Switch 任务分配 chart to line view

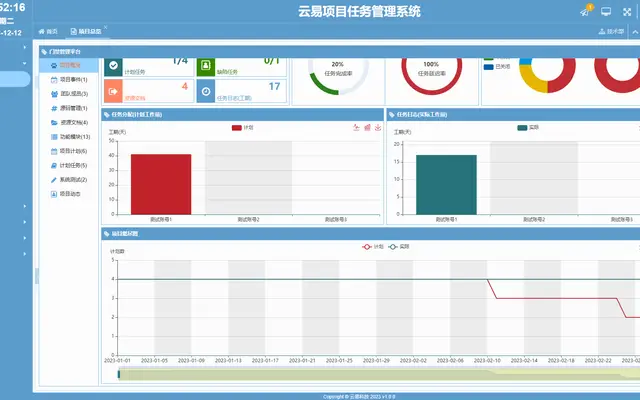(x=356, y=127)
